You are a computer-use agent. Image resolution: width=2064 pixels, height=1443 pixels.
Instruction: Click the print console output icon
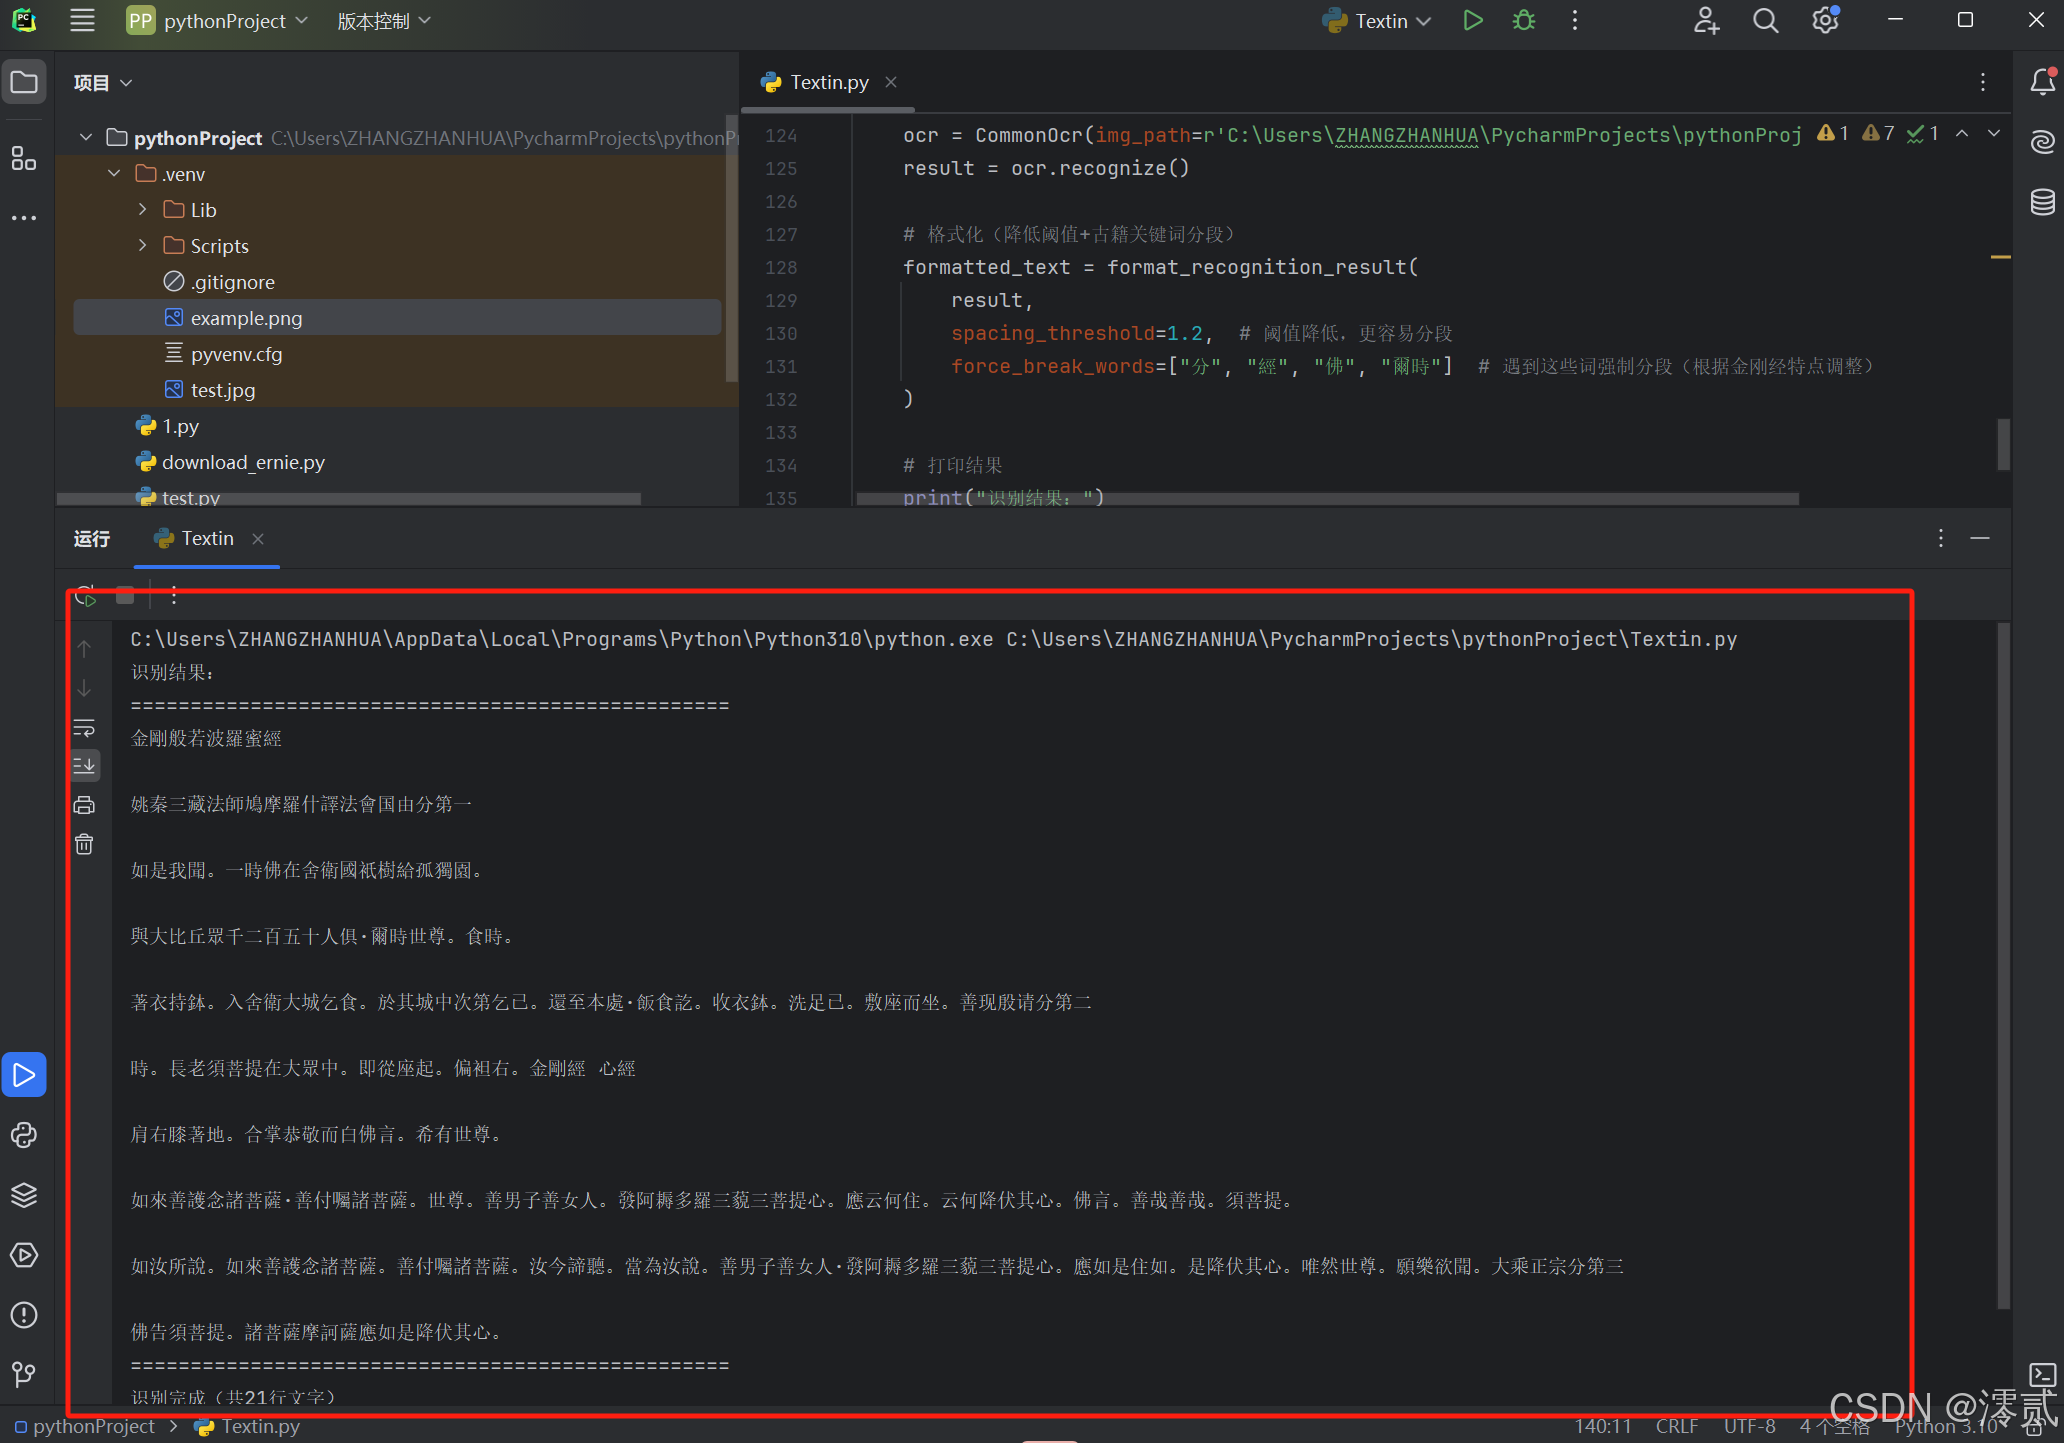click(85, 805)
